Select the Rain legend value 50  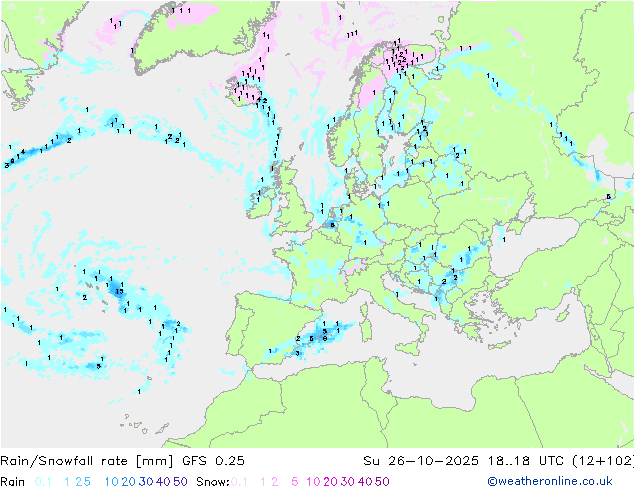pyautogui.click(x=180, y=482)
